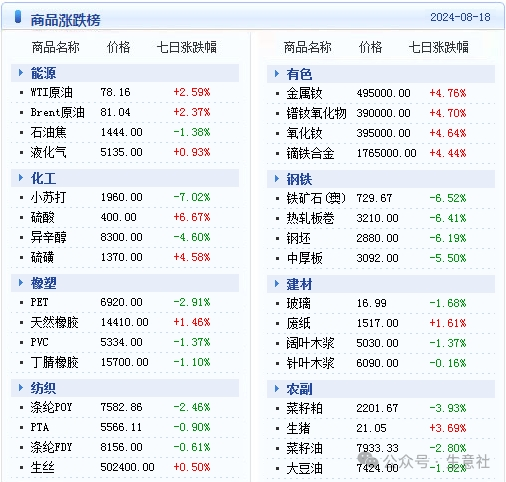
Task: Click the 78.16 price of WTI原油
Action: 115,92
